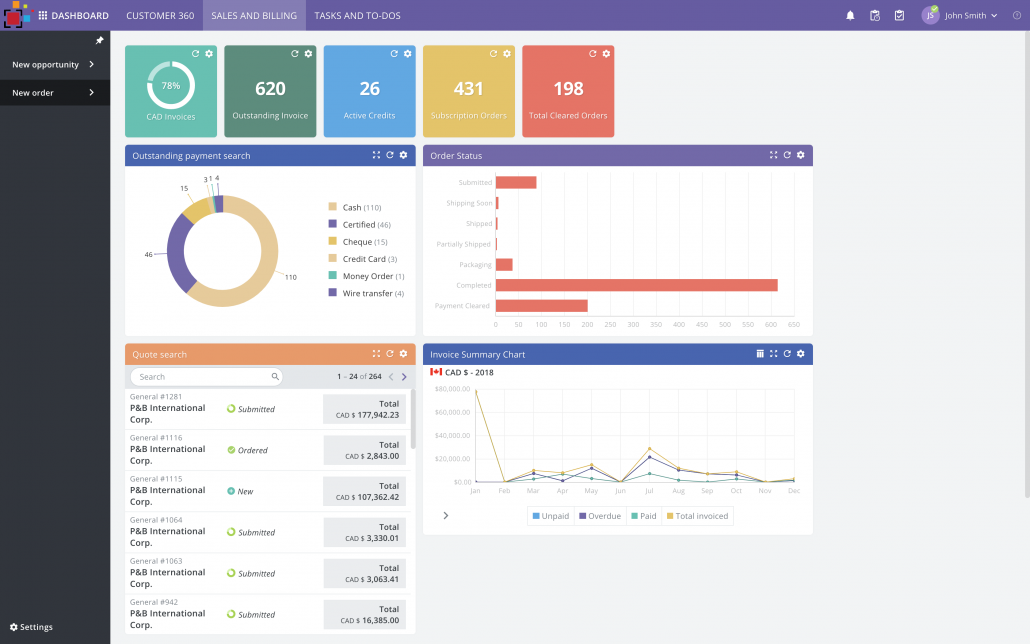The height and width of the screenshot is (644, 1030).
Task: Open table view in Invoice Summary Chart
Action: [x=760, y=354]
